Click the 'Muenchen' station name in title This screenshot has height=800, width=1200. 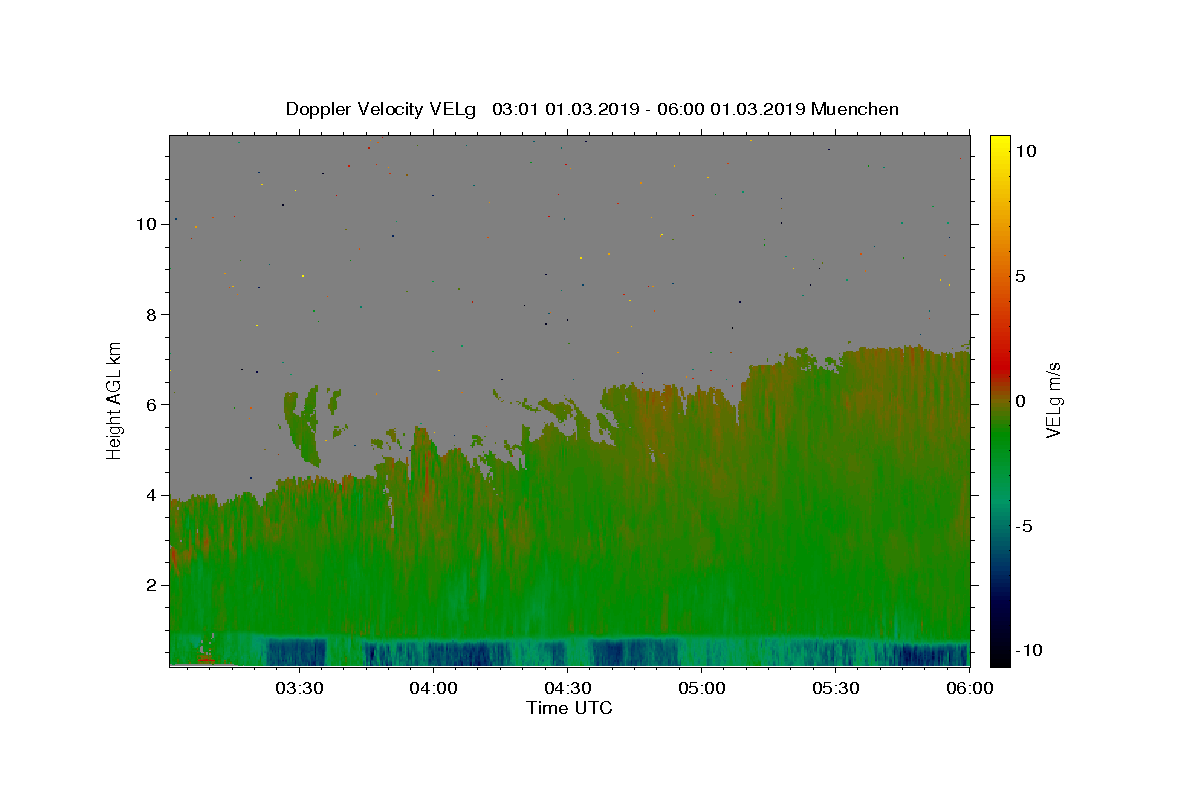855,109
